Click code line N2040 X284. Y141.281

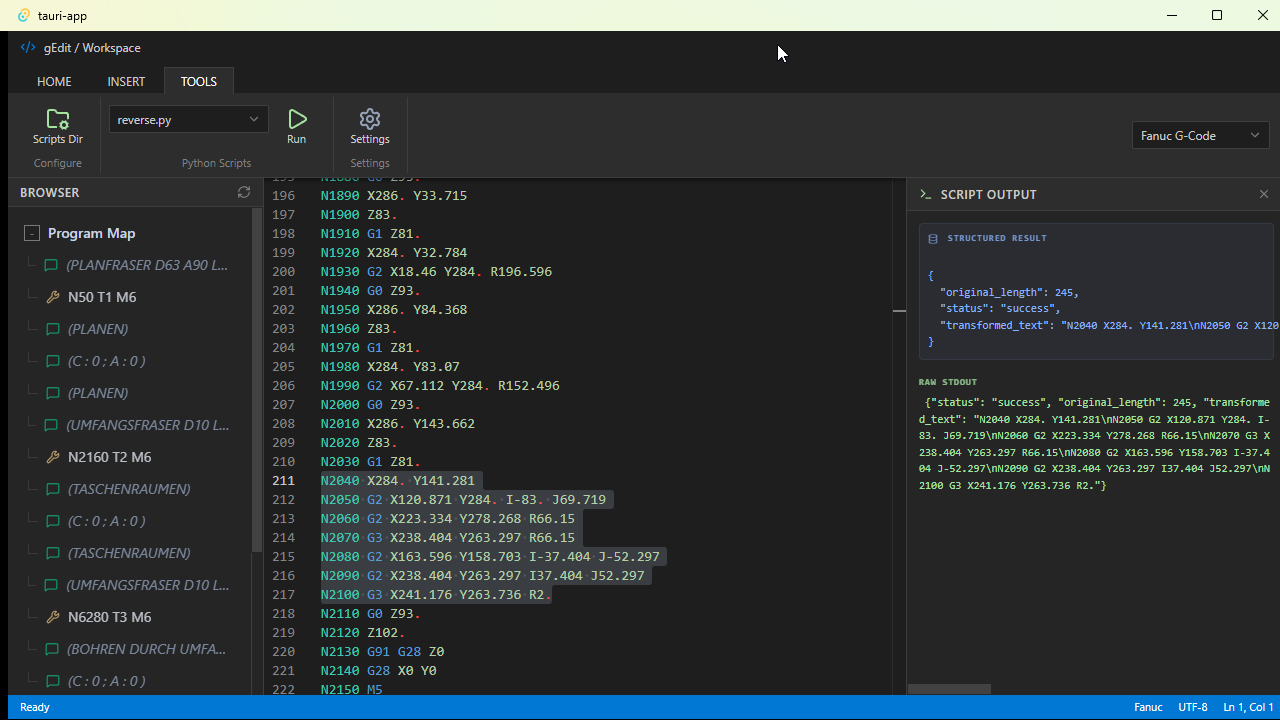click(x=398, y=480)
